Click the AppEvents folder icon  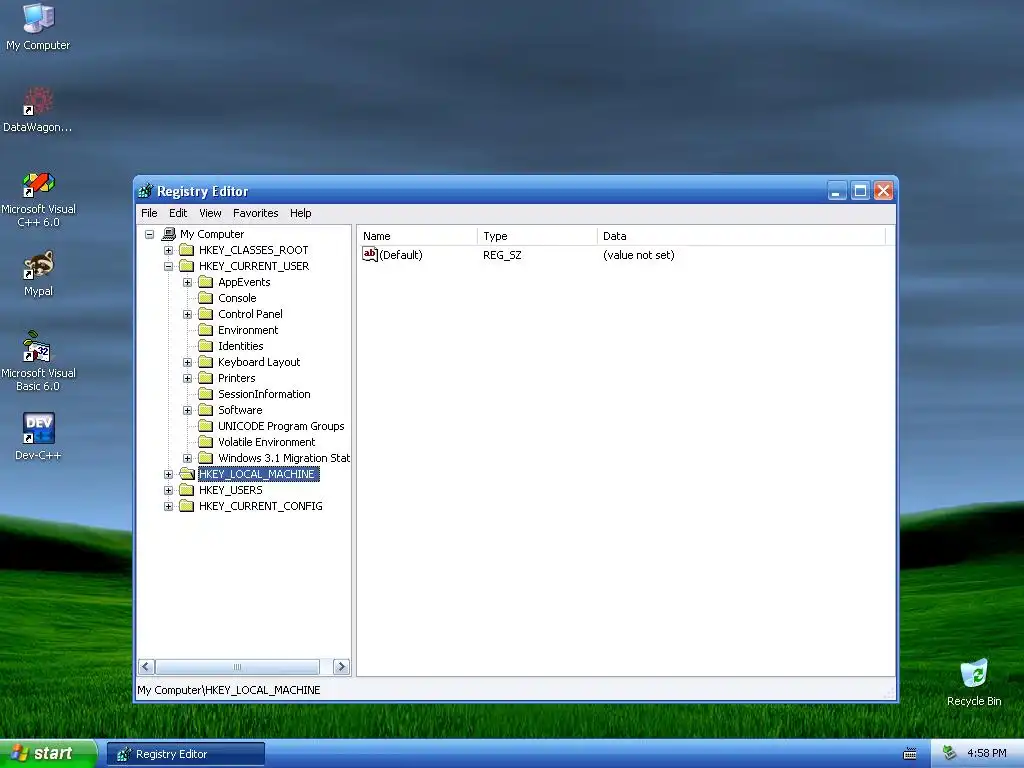pos(206,281)
